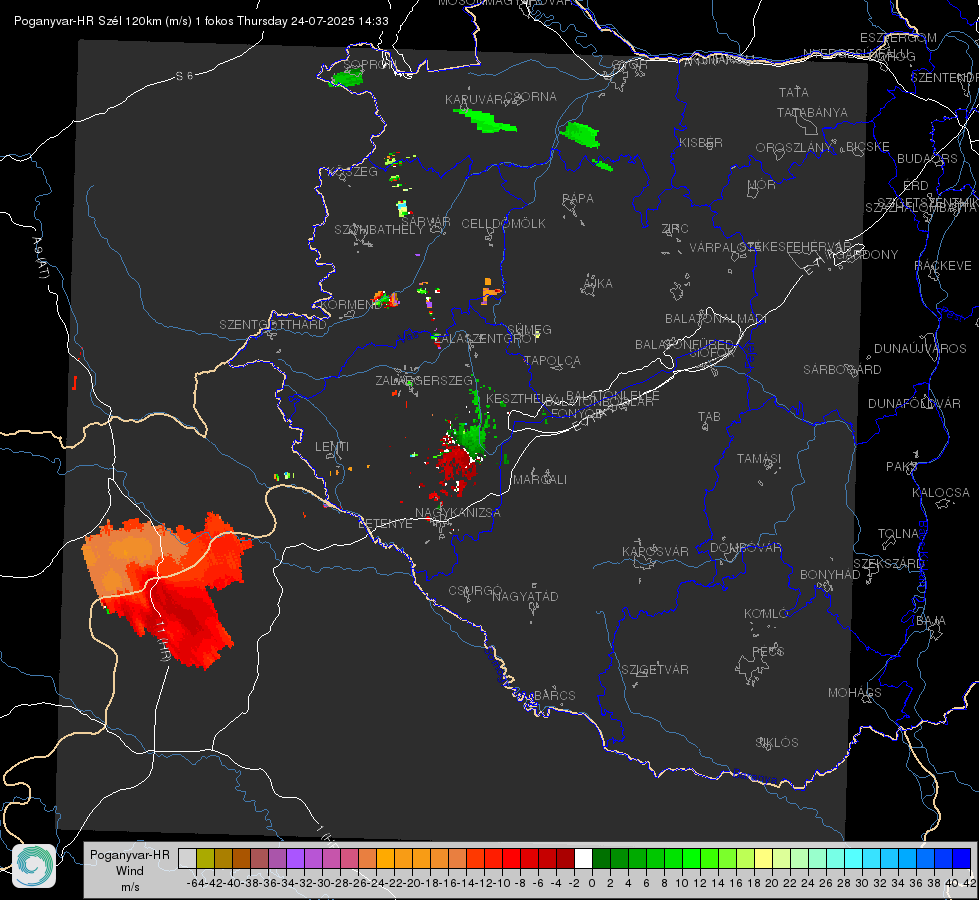Image resolution: width=979 pixels, height=900 pixels.
Task: Click the LENTI city label
Action: point(332,447)
